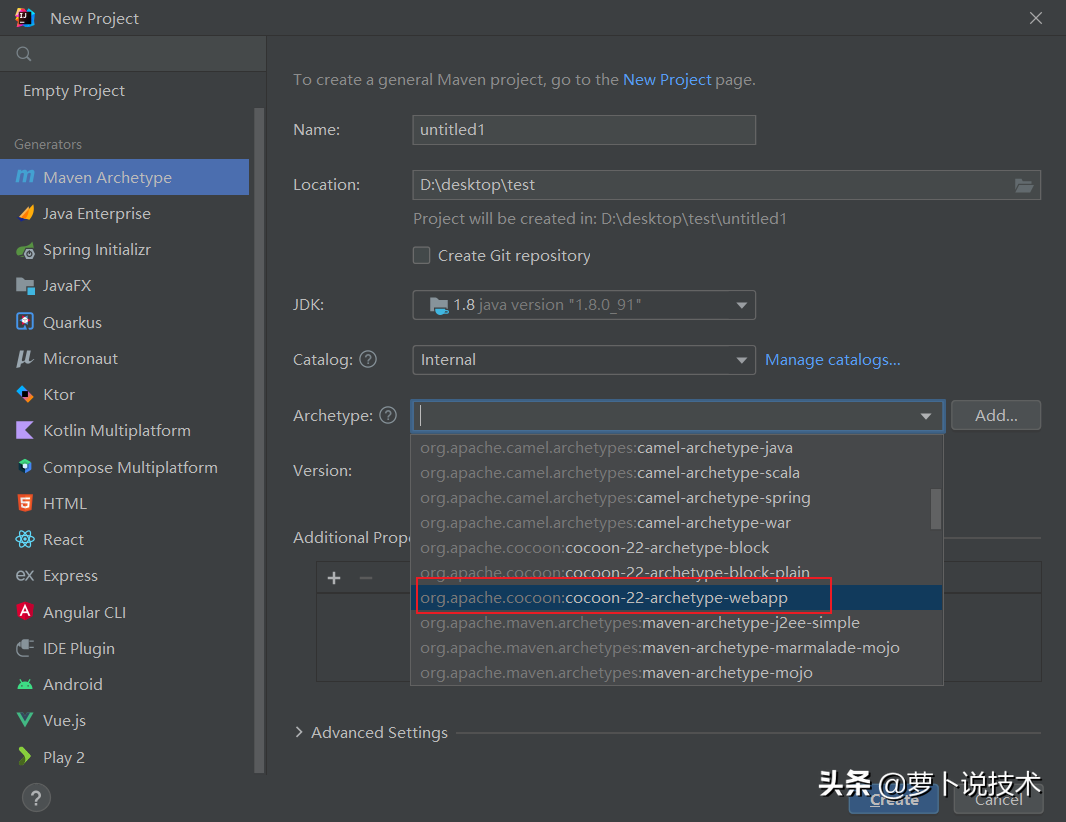Click the generator list scrollbar
The image size is (1066, 822).
[x=259, y=440]
